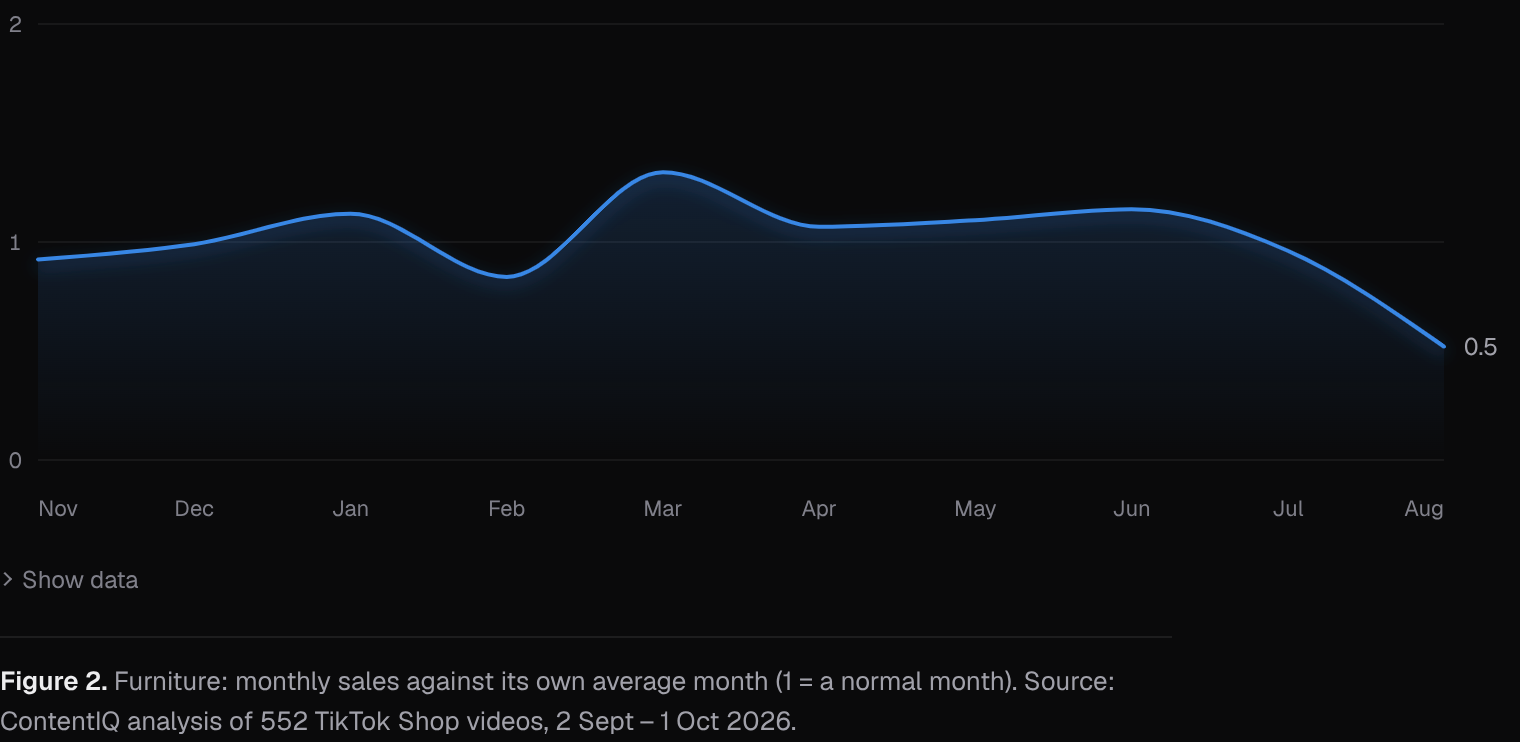Click the Jan month label
1520x742 pixels.
point(350,509)
